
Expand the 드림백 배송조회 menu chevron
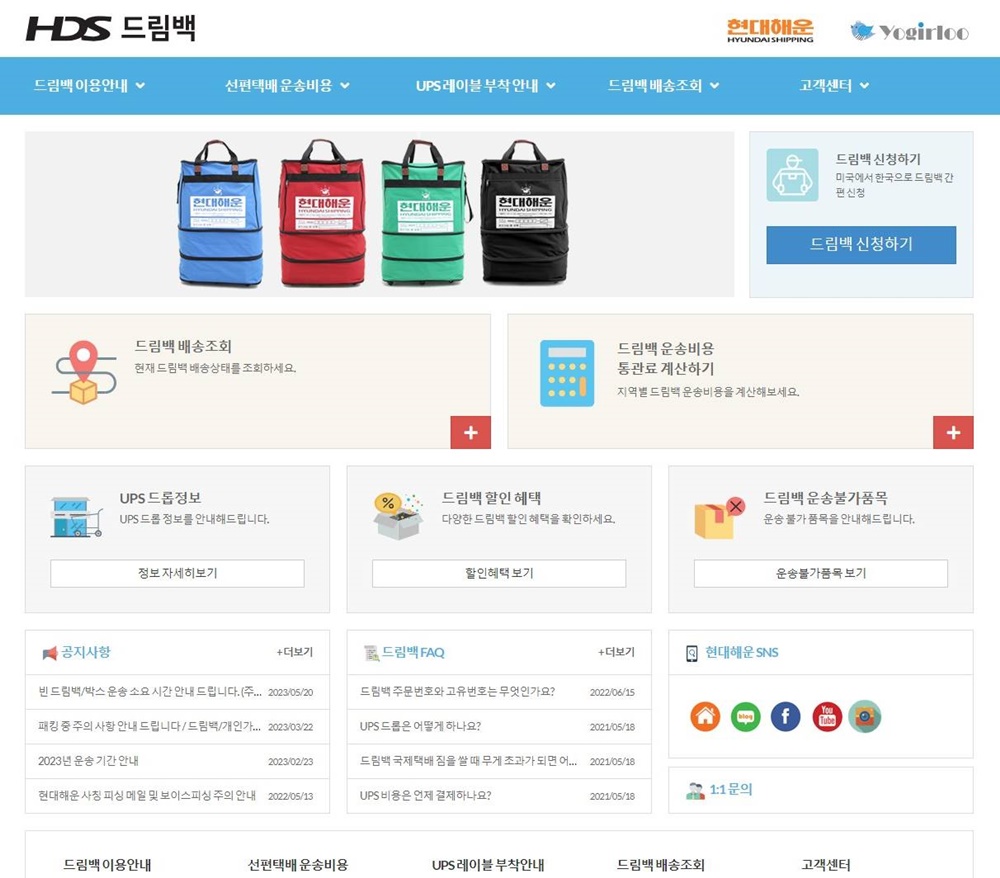(x=714, y=85)
